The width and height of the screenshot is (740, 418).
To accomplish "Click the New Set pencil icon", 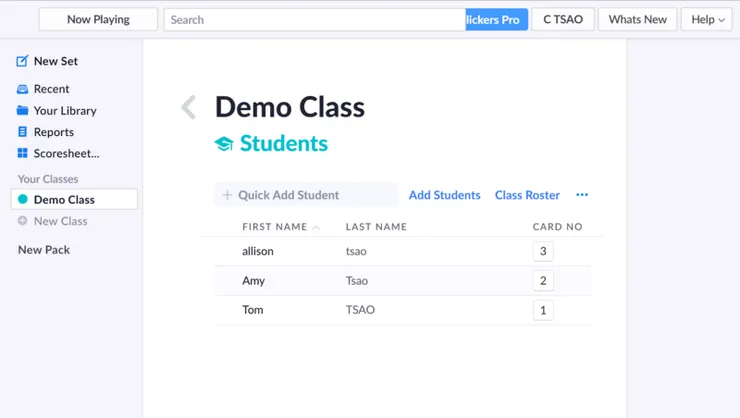I will tap(22, 61).
